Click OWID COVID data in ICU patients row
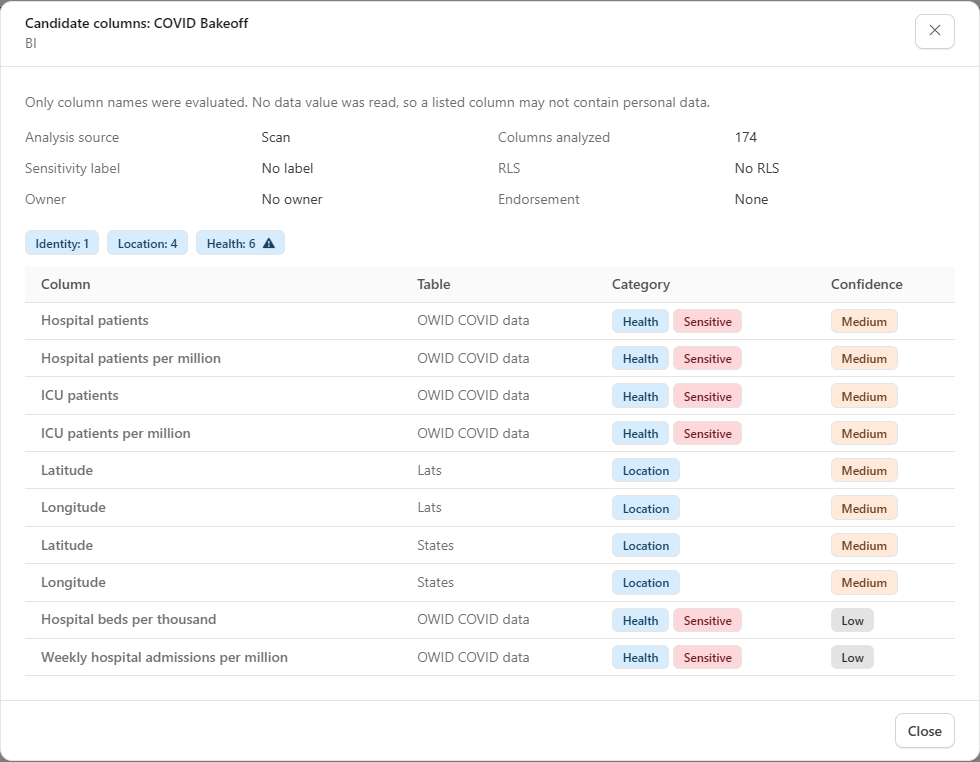Image resolution: width=980 pixels, height=762 pixels. point(473,396)
